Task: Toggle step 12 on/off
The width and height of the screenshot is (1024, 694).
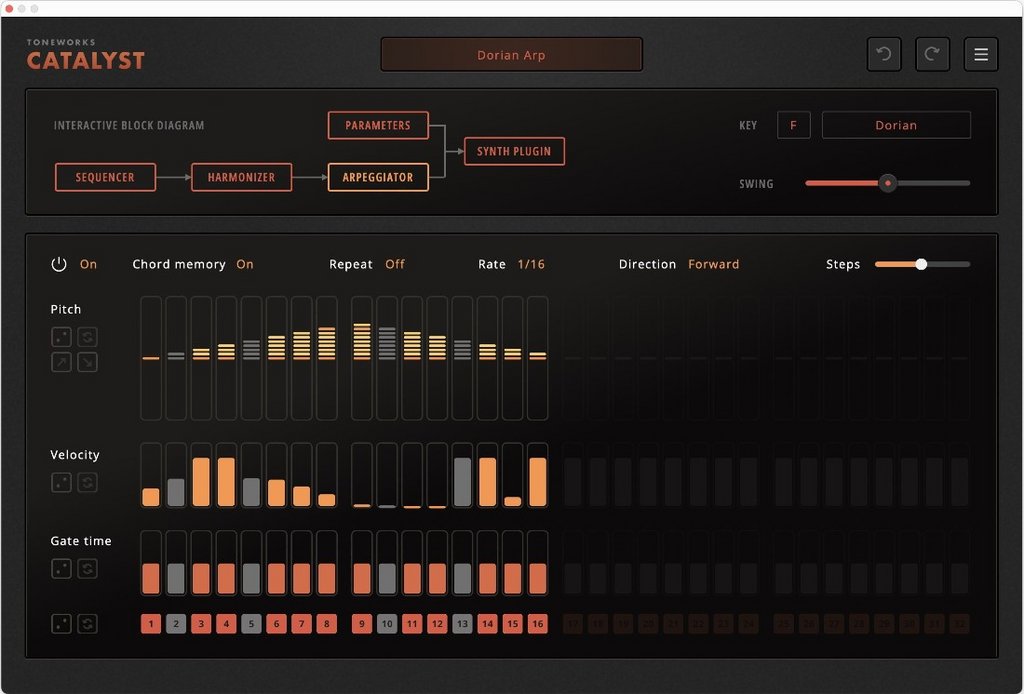Action: tap(437, 623)
